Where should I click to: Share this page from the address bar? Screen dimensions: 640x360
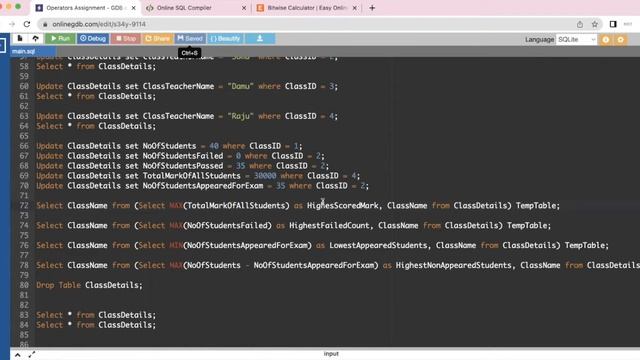[x=580, y=24]
